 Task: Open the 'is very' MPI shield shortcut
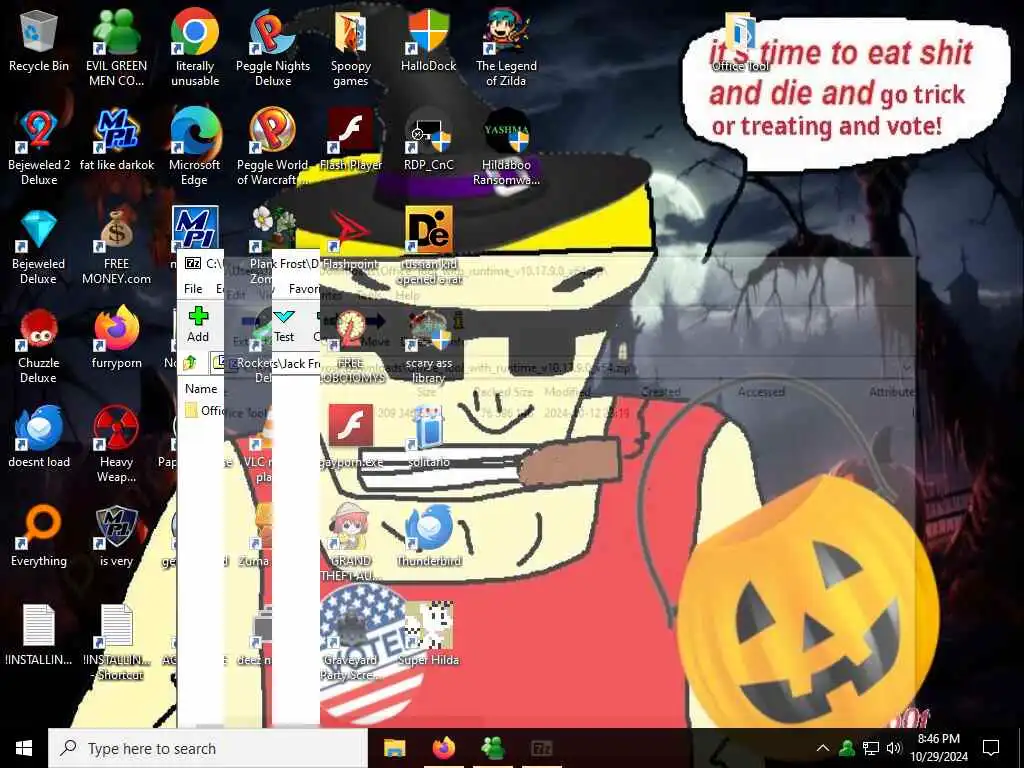[116, 537]
